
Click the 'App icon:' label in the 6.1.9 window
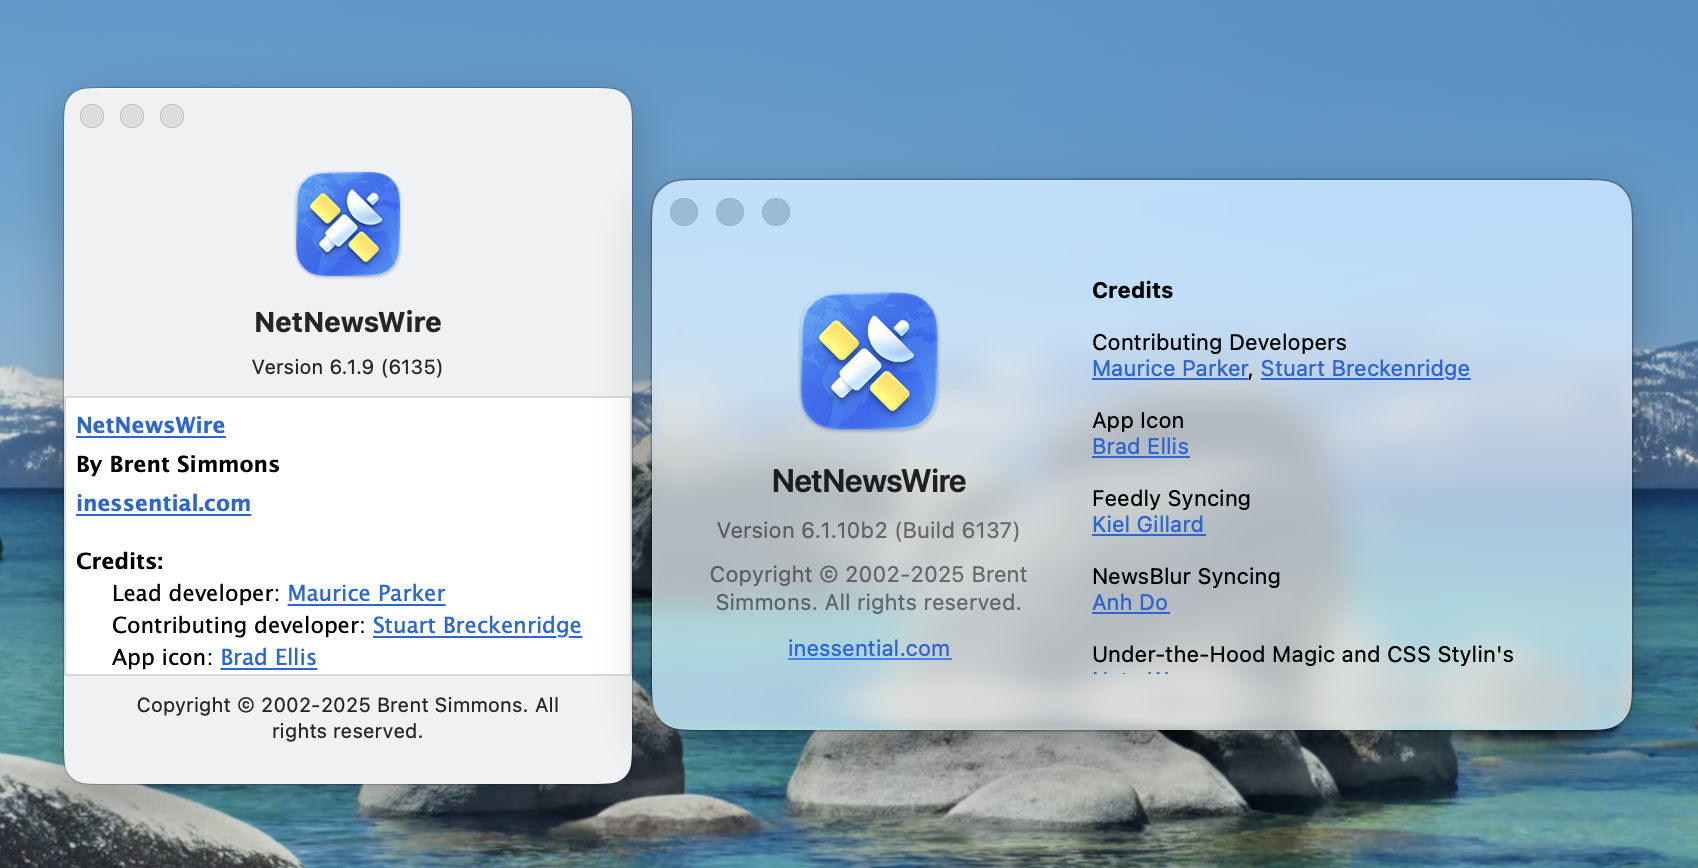point(163,657)
